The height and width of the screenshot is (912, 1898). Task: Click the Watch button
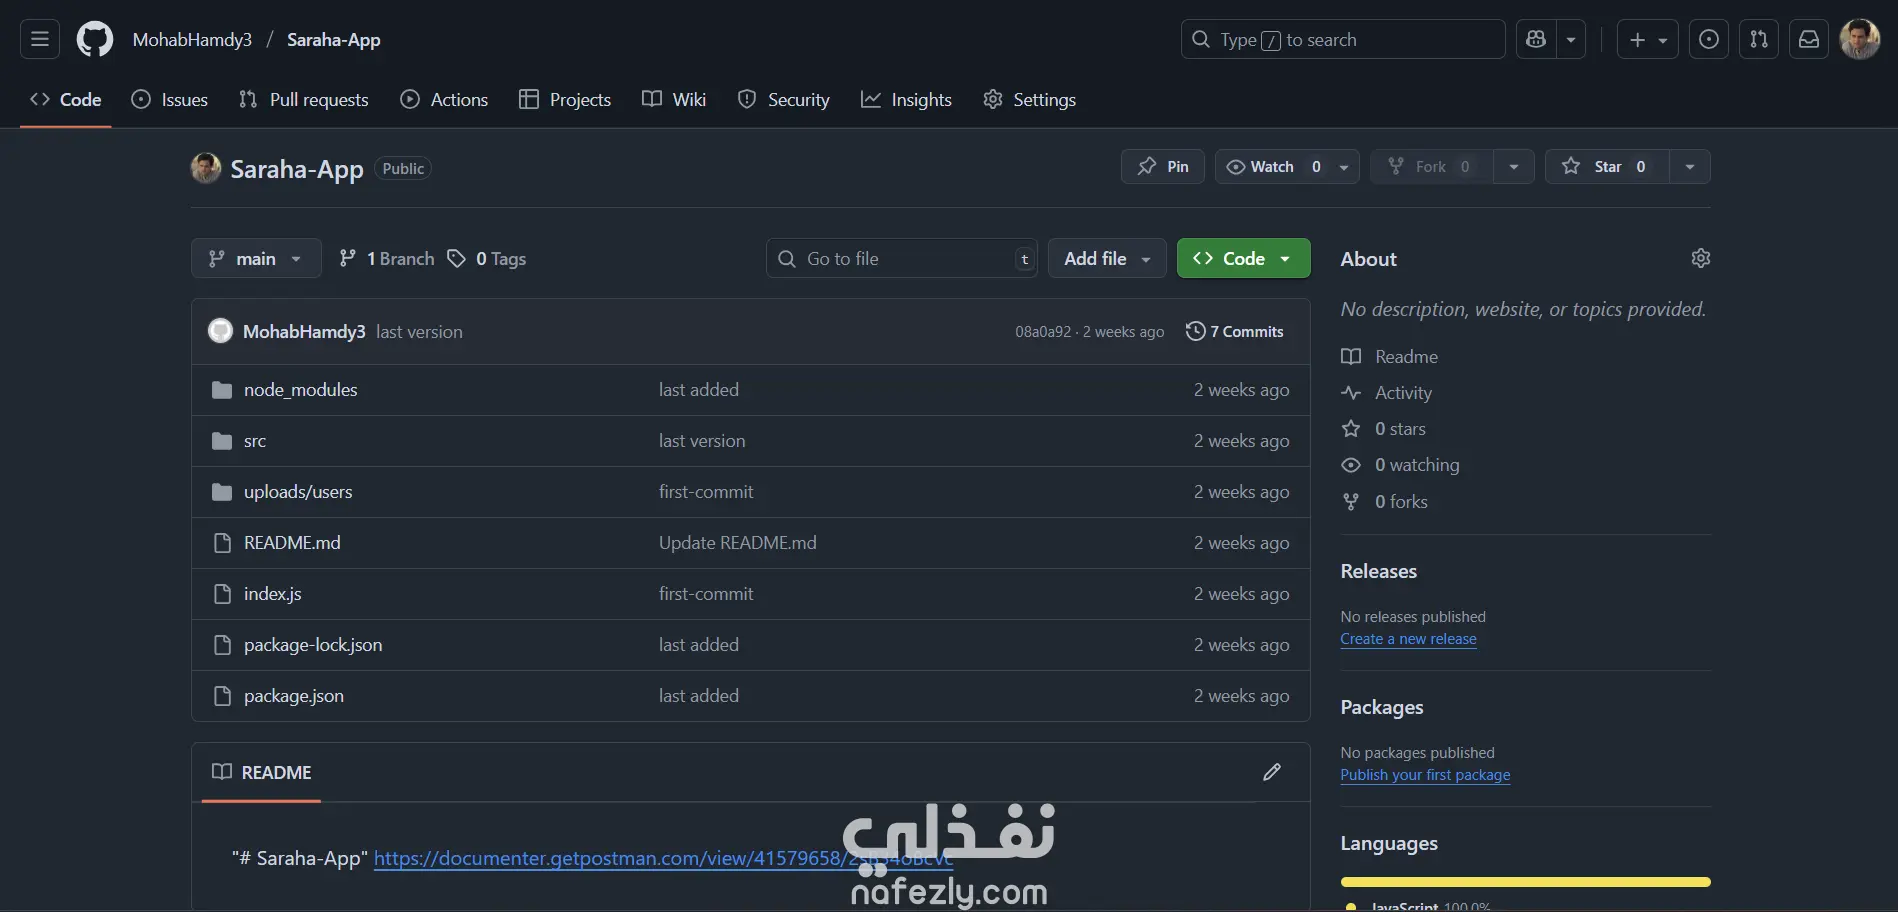click(x=1273, y=166)
